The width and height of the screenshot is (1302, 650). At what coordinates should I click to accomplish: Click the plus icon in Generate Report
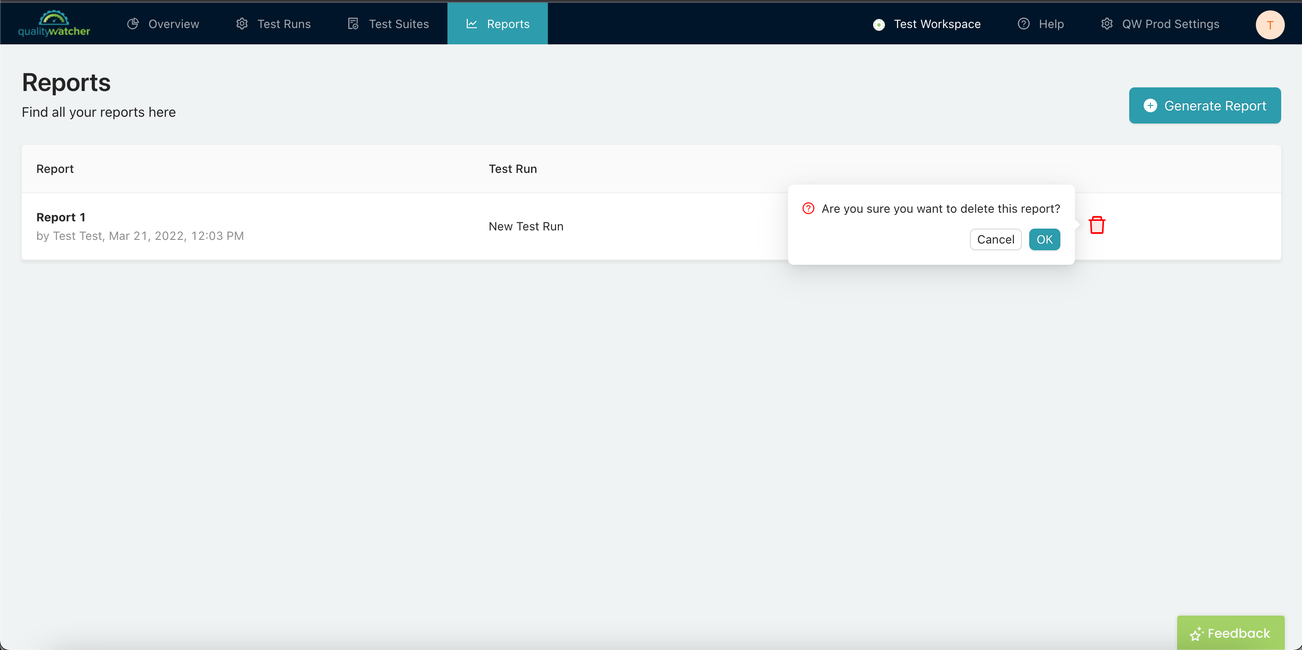[x=1150, y=106]
